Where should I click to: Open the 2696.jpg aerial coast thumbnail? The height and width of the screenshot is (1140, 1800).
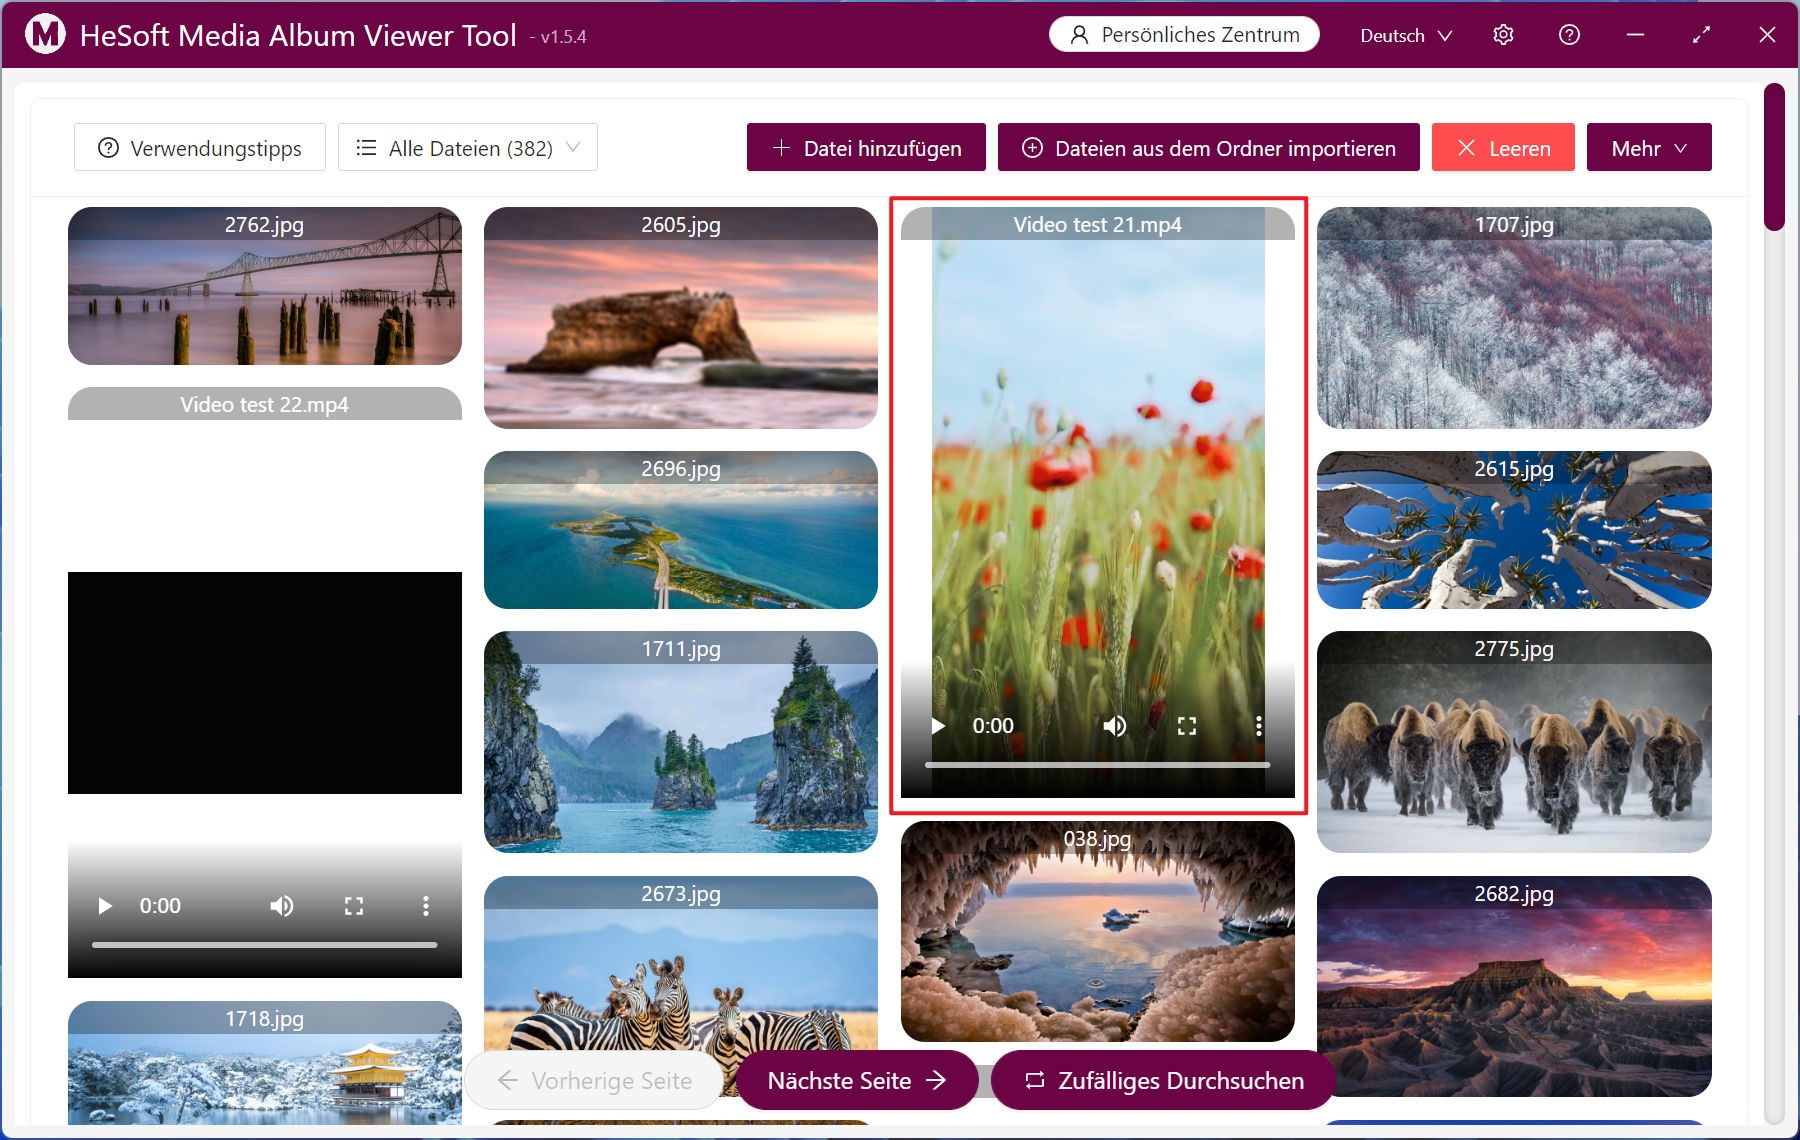(681, 530)
